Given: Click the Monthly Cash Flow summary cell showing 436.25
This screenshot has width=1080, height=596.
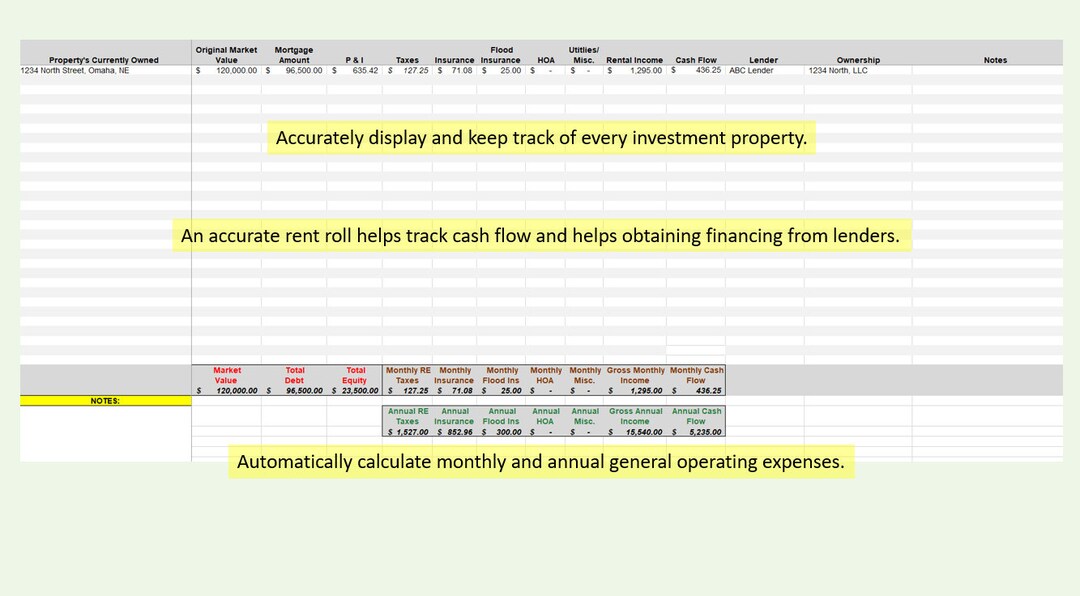Looking at the screenshot, I should tap(696, 388).
